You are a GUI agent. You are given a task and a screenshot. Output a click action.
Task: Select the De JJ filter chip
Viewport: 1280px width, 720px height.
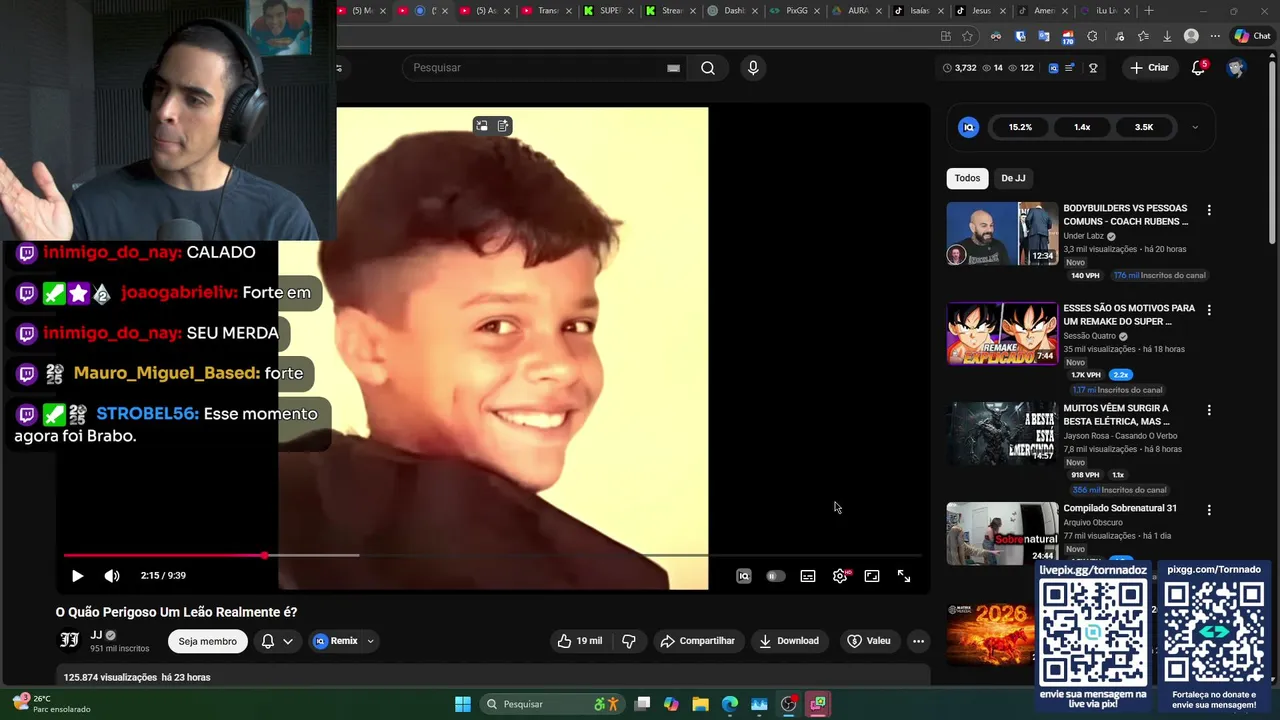point(1013,178)
